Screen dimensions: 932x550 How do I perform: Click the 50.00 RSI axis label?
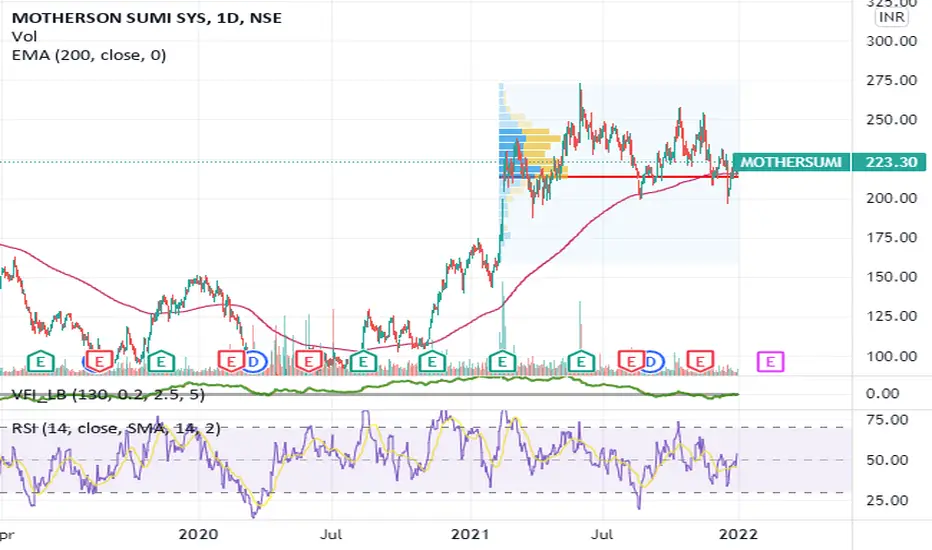point(887,460)
